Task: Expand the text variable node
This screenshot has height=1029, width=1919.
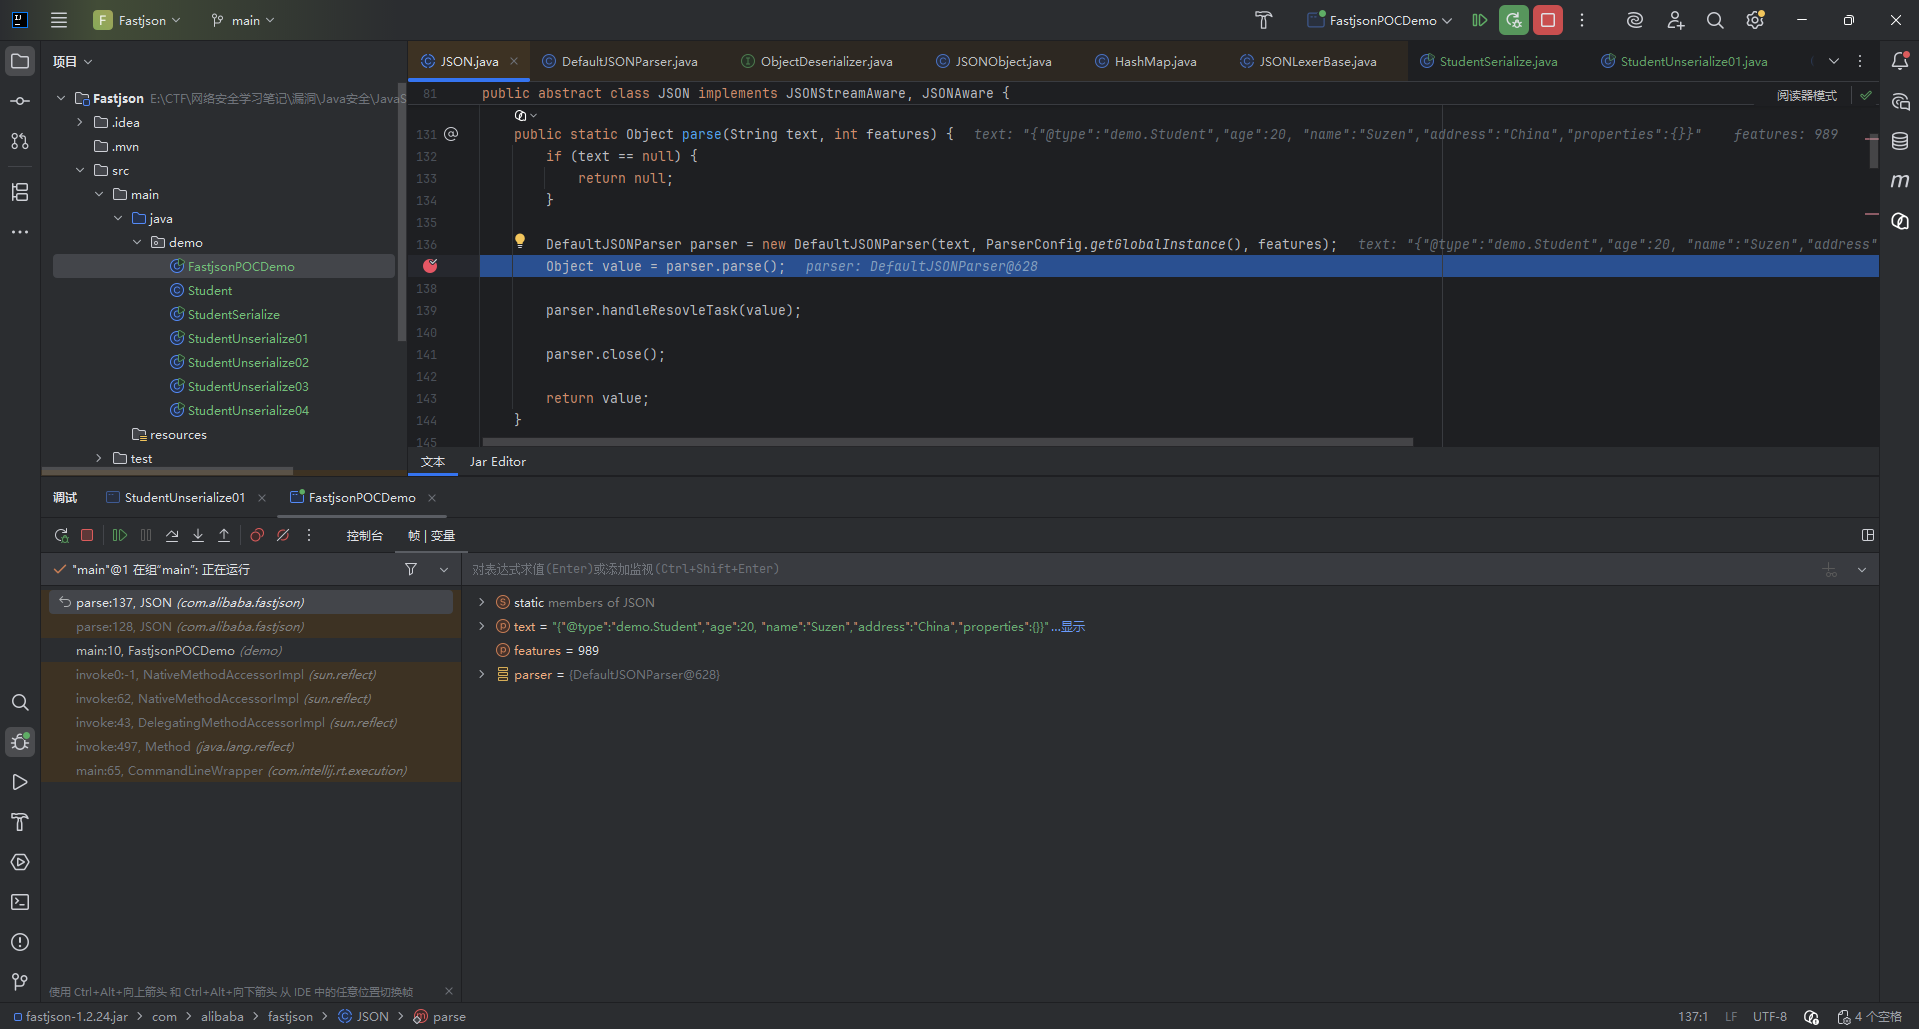Action: pos(482,626)
